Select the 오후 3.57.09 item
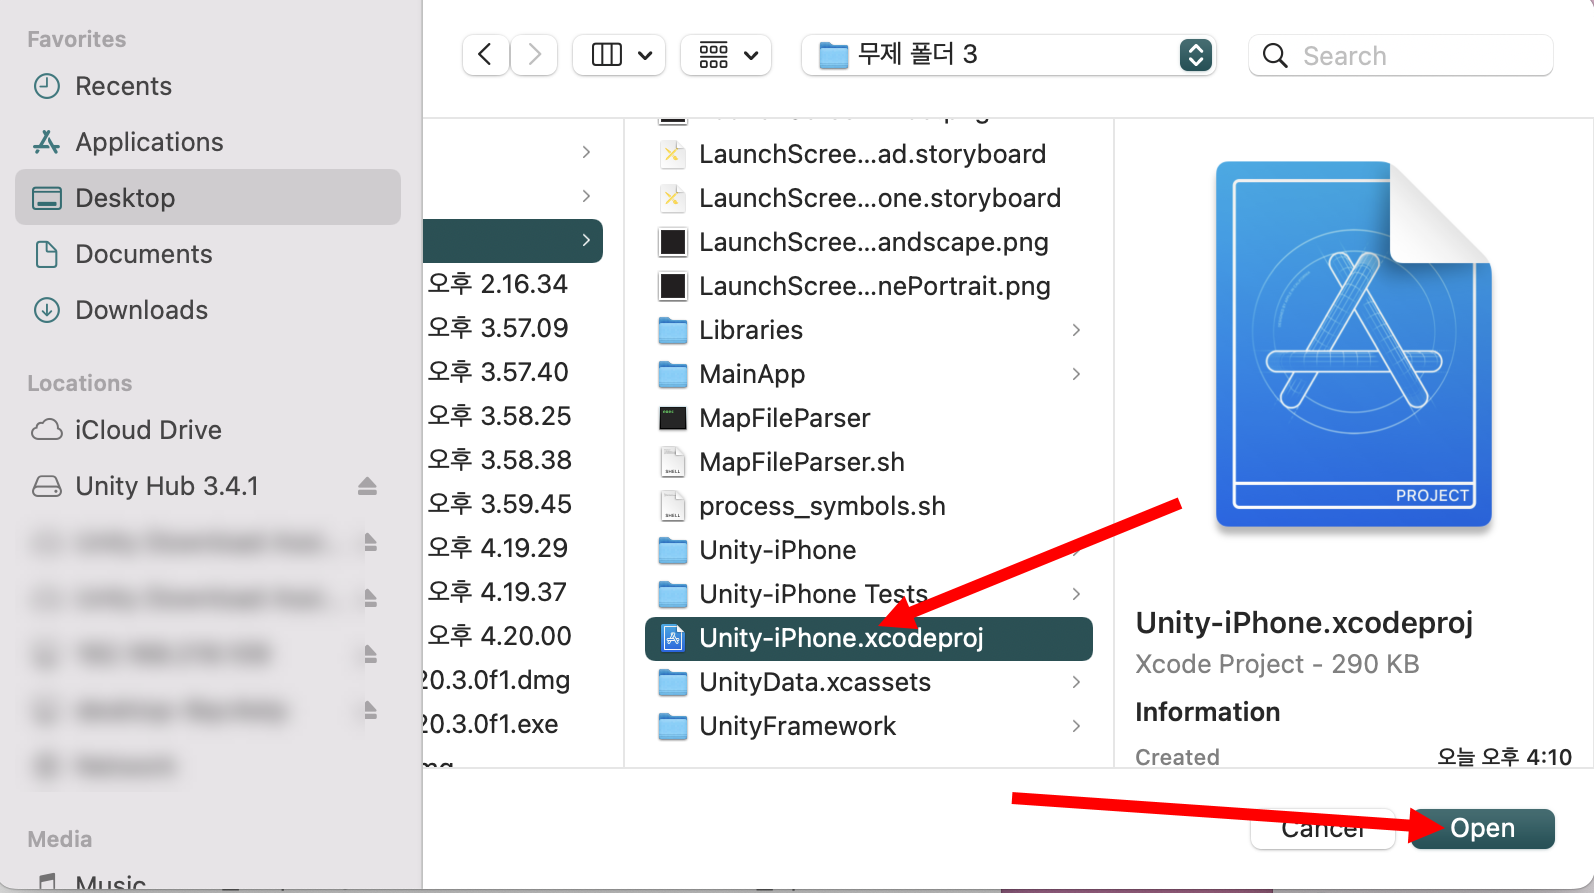This screenshot has width=1594, height=893. (497, 328)
